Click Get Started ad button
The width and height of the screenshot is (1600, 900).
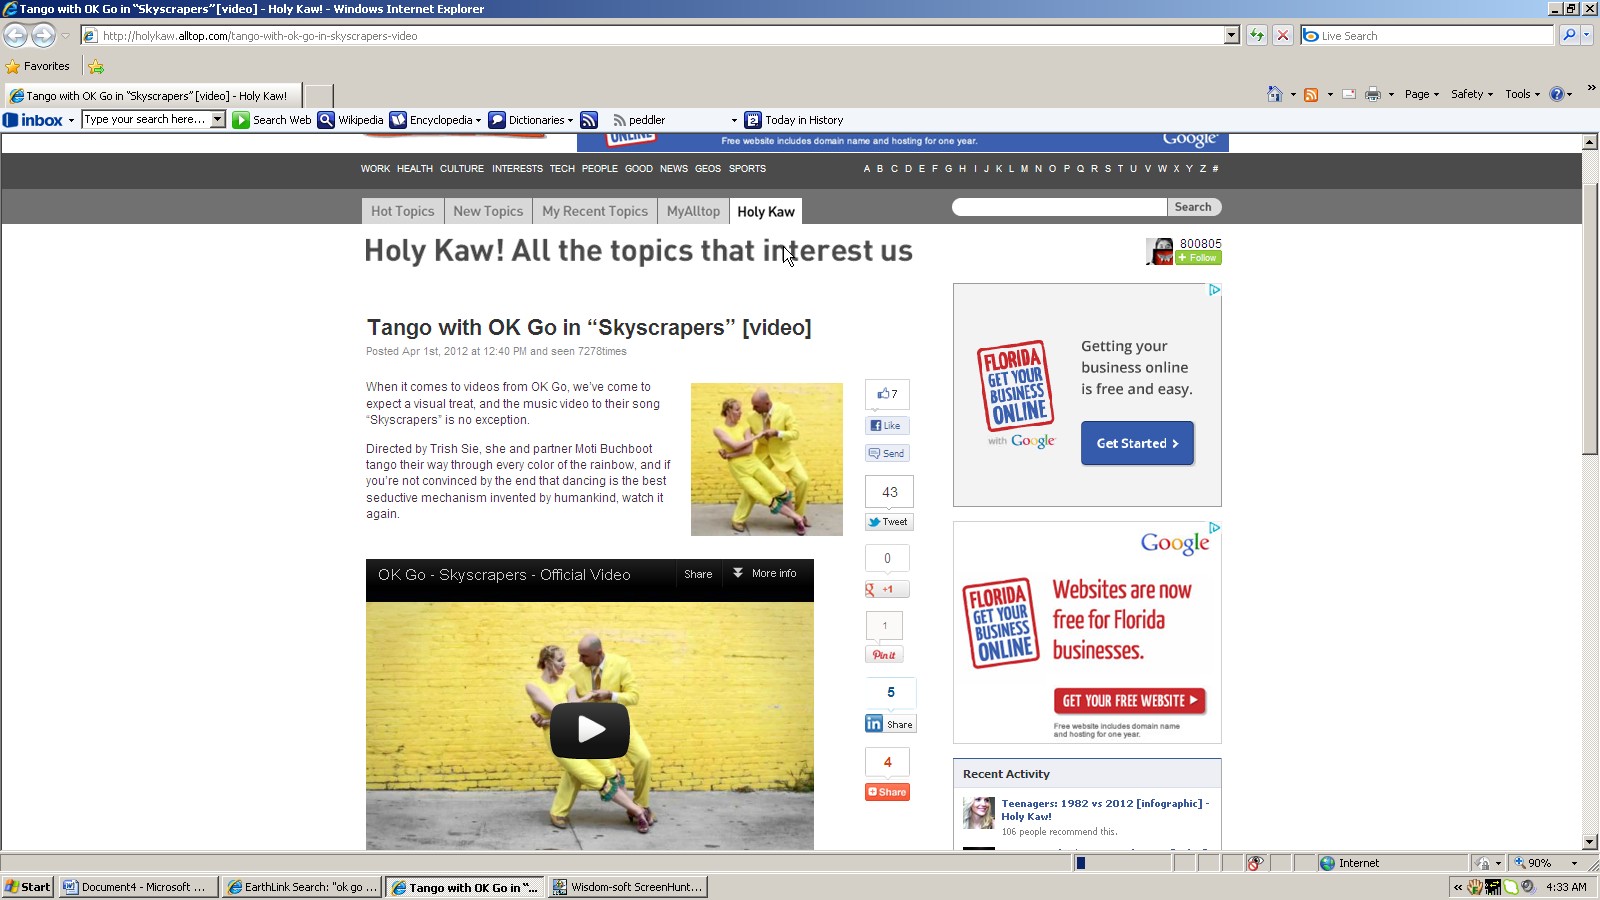click(1137, 443)
